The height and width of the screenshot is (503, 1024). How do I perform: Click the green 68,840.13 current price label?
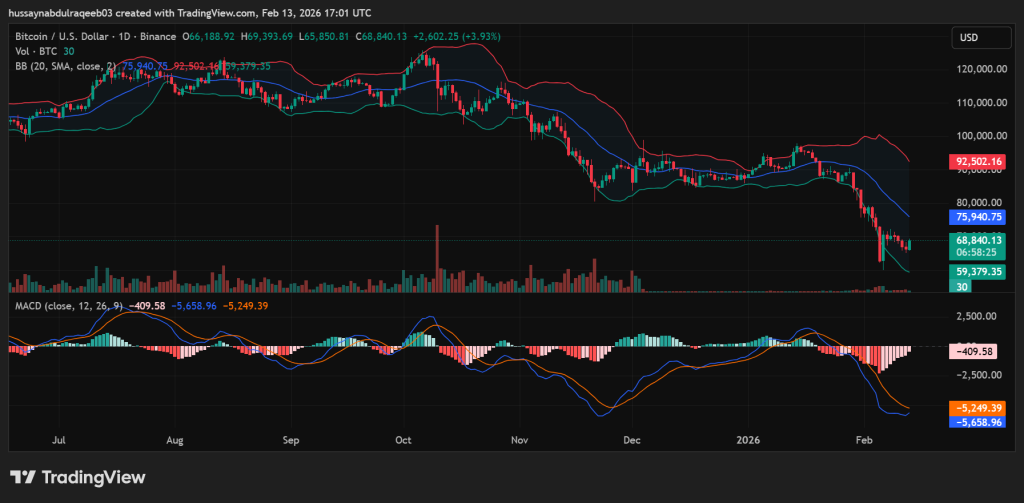tap(978, 240)
